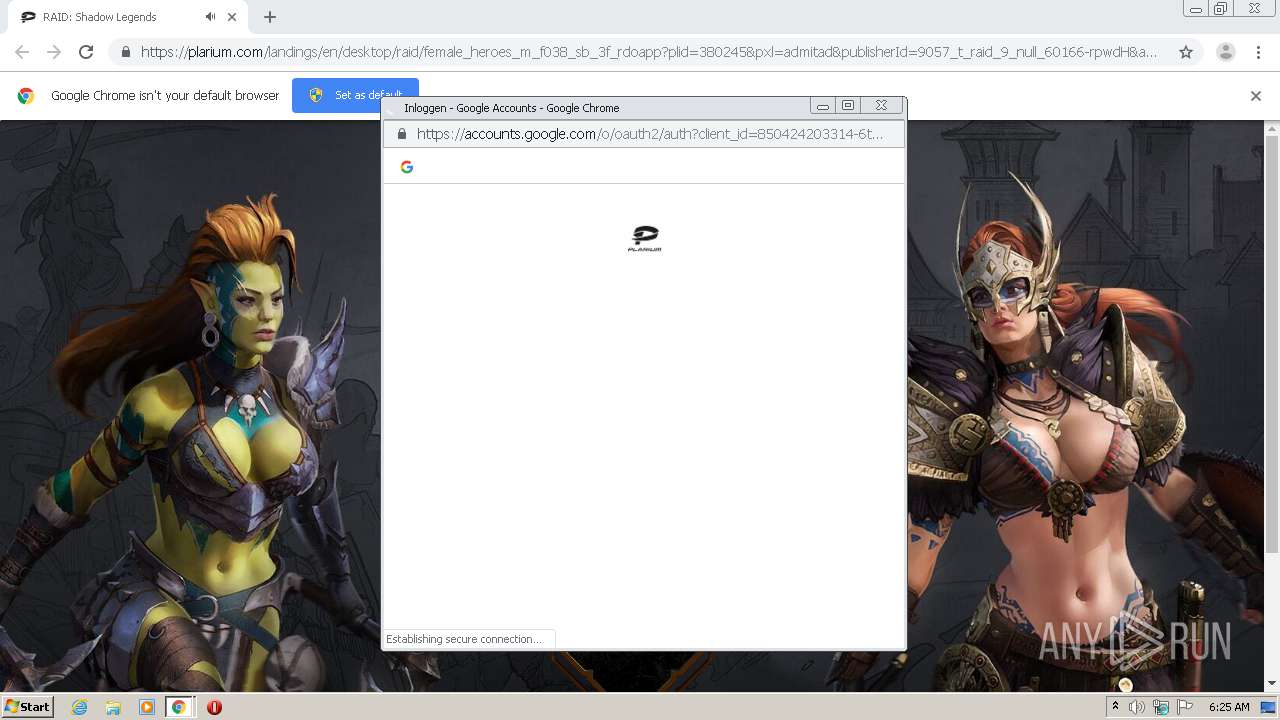The height and width of the screenshot is (720, 1280).
Task: Open Windows Explorer folder from the taskbar
Action: [113, 707]
